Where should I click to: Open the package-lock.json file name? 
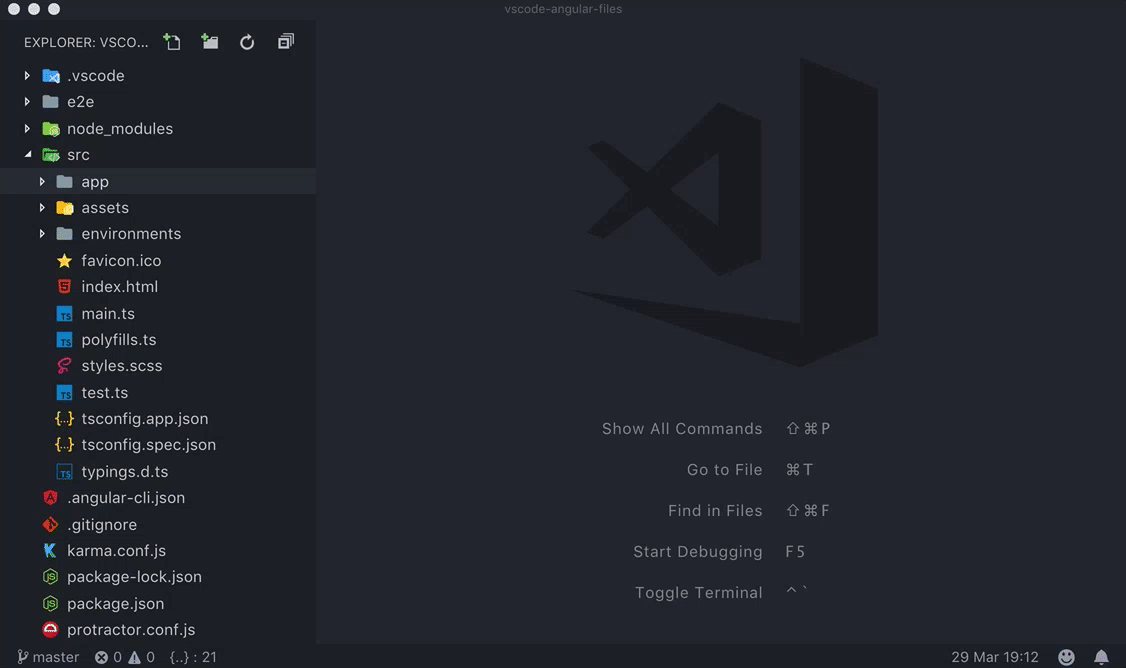[134, 577]
